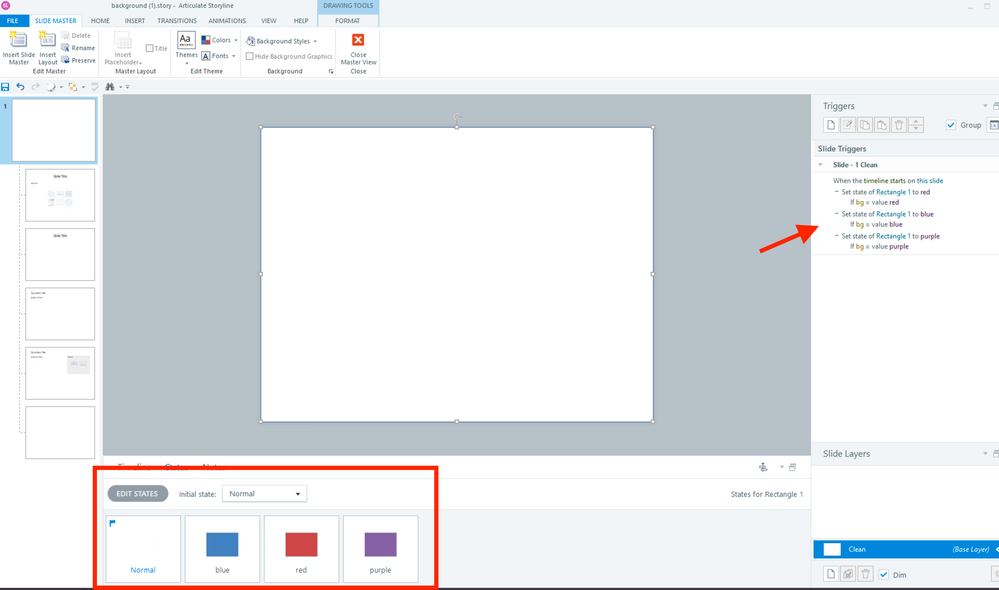The height and width of the screenshot is (590, 999).
Task: Open Insert Placeholder menu
Action: 123,50
